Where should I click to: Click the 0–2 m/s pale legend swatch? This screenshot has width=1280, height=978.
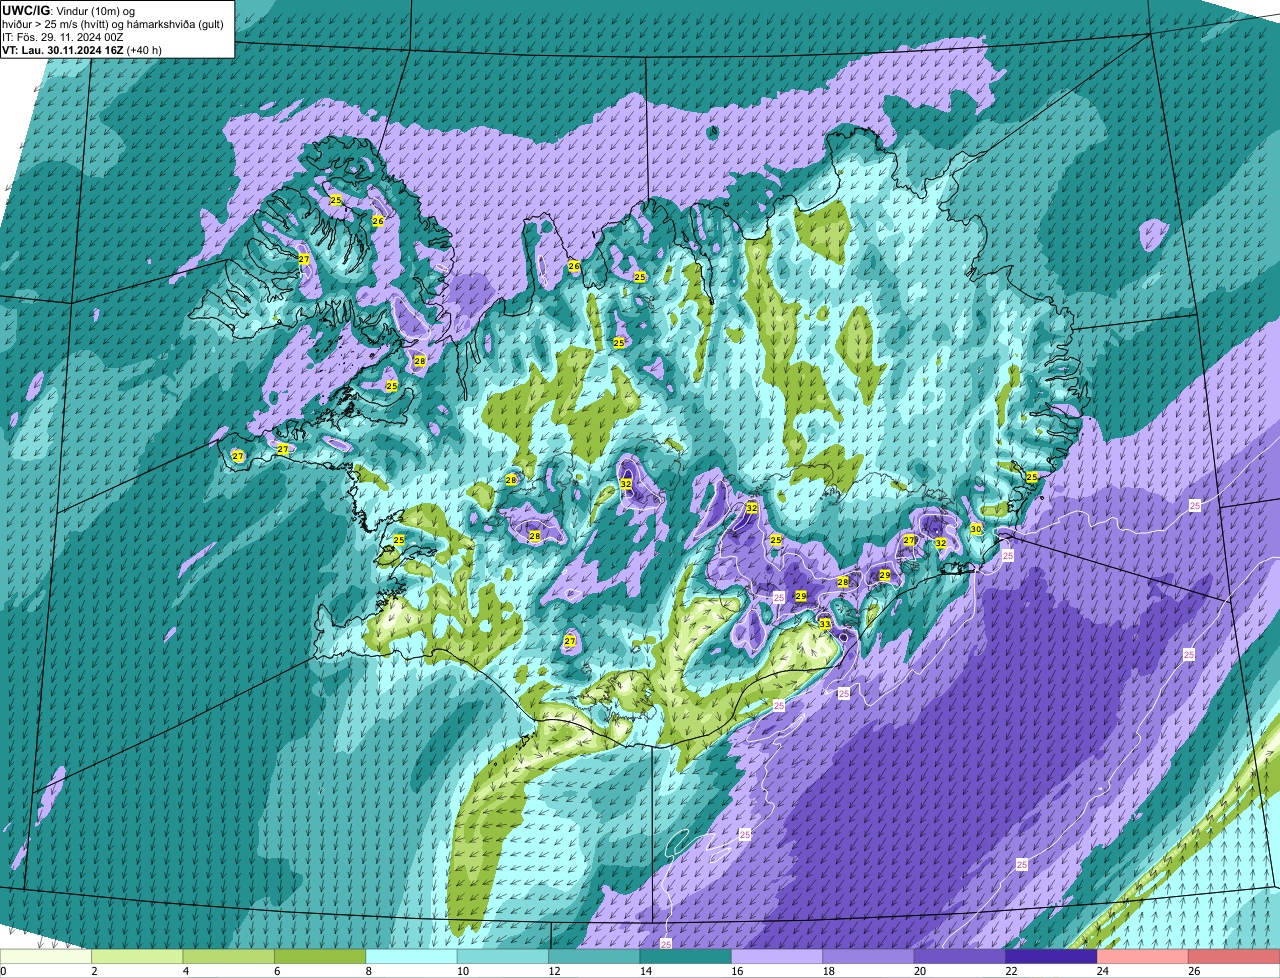46,957
